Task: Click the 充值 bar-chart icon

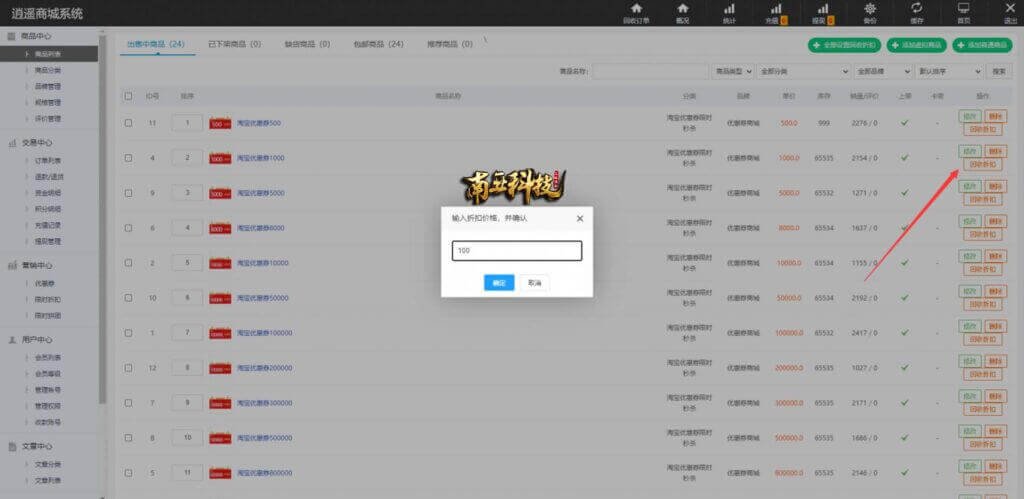Action: tap(775, 9)
